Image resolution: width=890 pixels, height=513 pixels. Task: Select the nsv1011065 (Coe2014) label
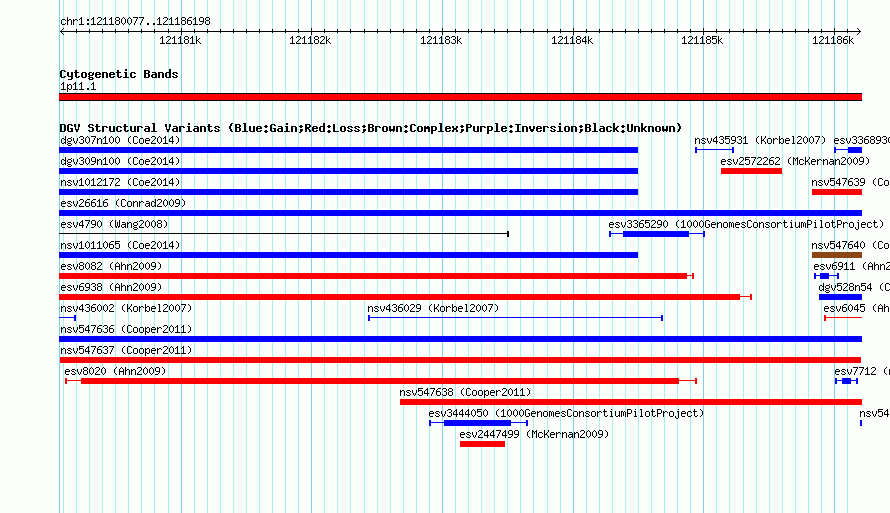click(120, 245)
